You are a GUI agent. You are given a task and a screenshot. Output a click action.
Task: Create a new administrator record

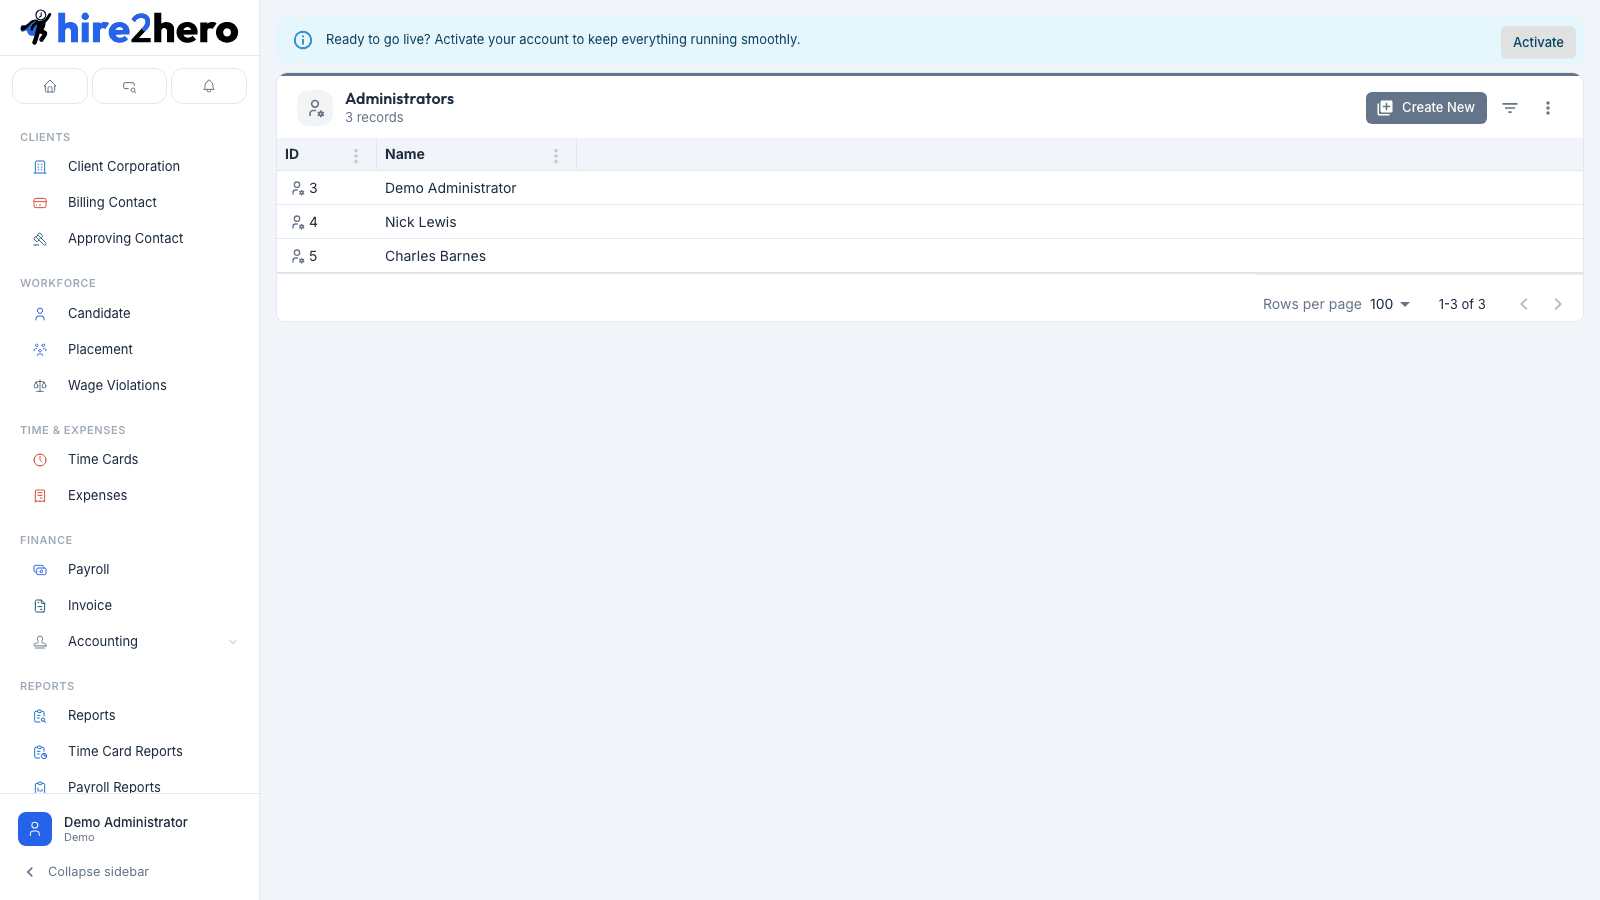point(1426,108)
